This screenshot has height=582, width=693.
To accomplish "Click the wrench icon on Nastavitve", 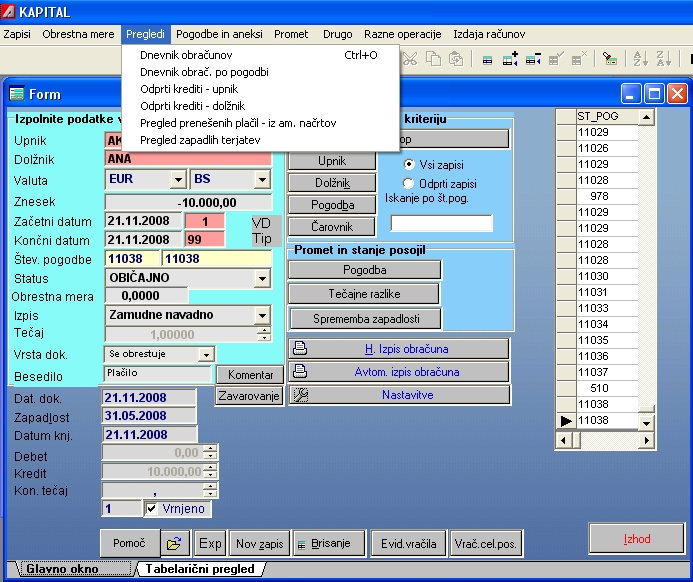I will click(x=299, y=395).
